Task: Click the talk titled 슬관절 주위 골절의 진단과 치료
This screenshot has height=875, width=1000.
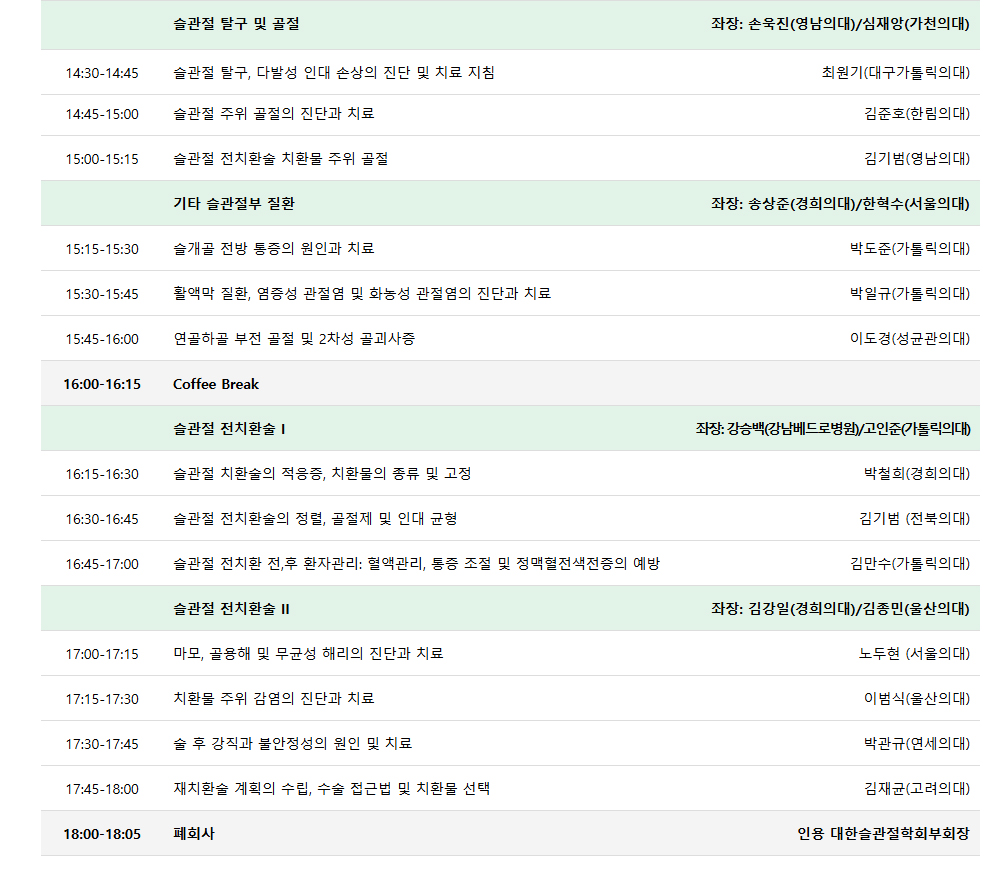Action: 274,114
